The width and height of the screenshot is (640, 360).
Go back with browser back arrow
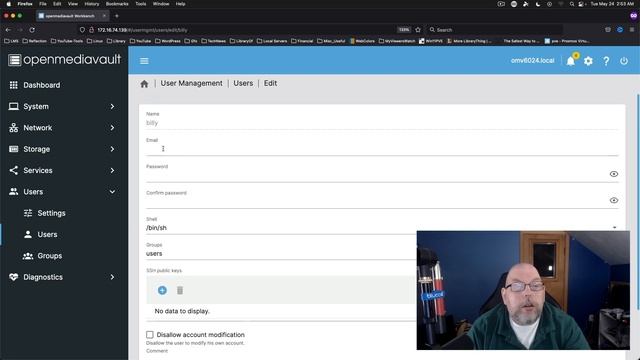[x=8, y=30]
